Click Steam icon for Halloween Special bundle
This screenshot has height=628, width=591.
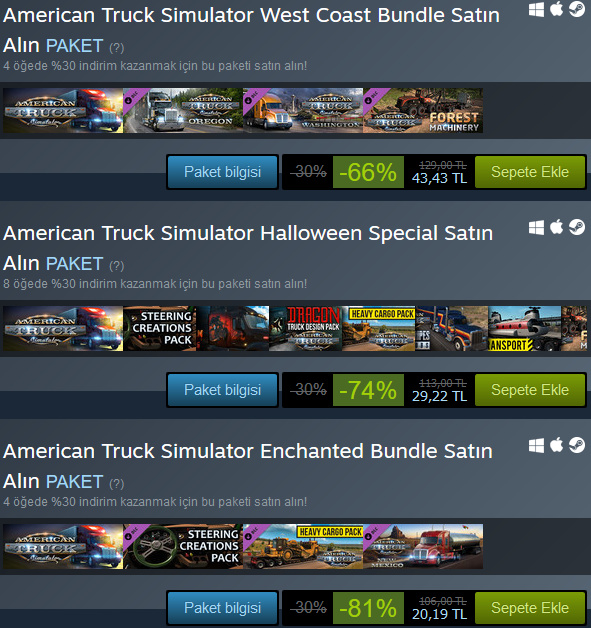(x=577, y=227)
